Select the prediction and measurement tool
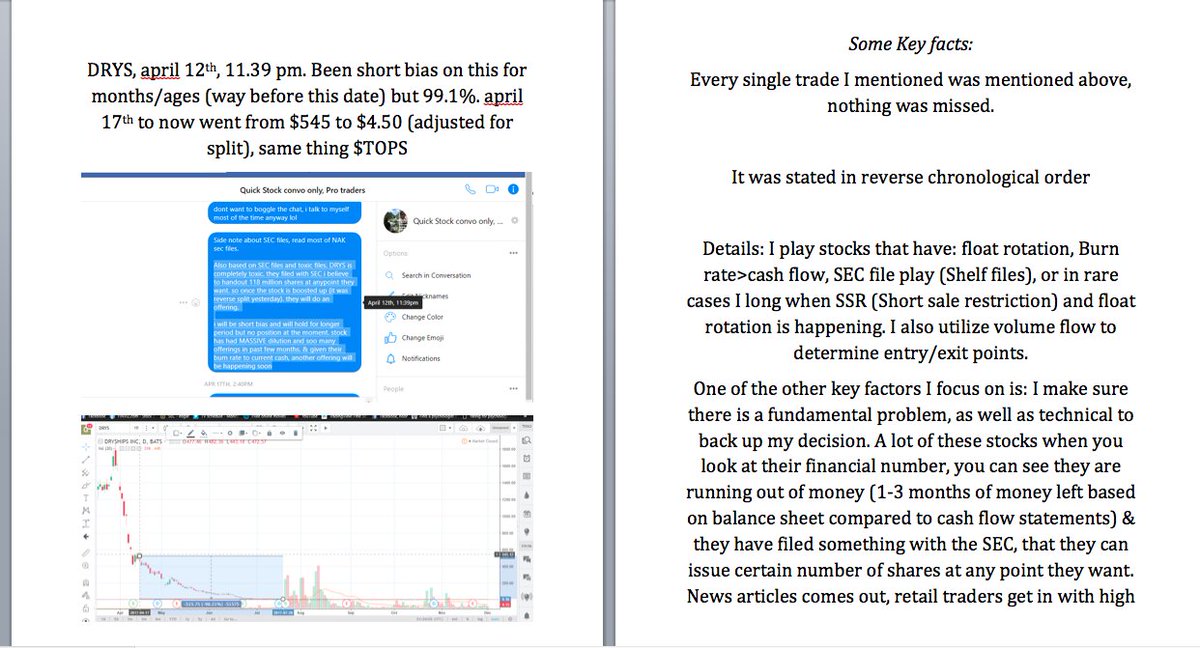 (86, 523)
